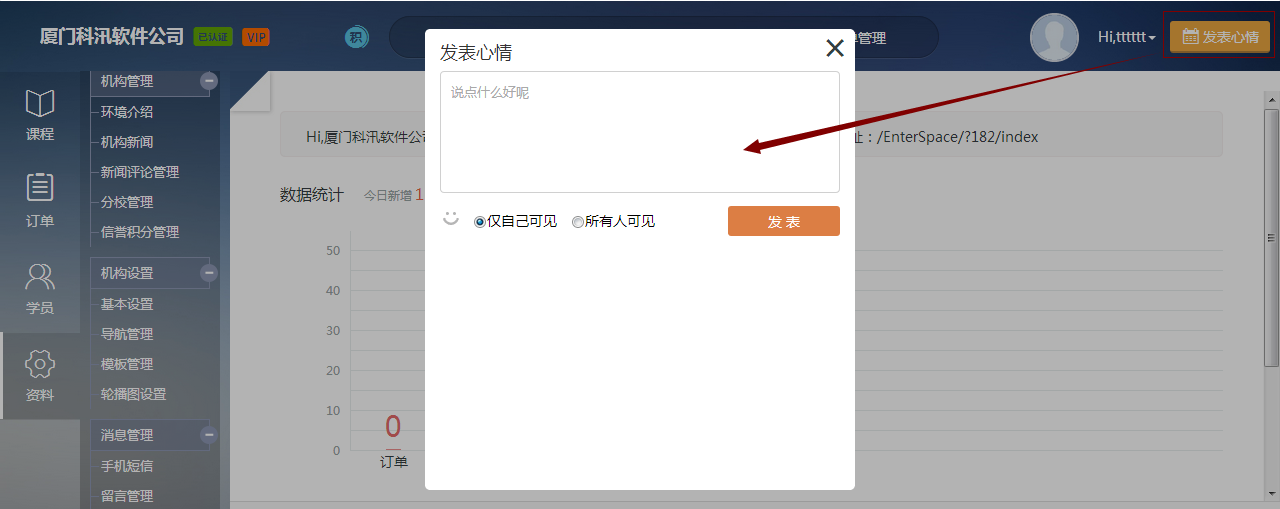Screen dimensions: 1280x509
Task: Click the page vertical scrollbar handle
Action: coord(1271,238)
